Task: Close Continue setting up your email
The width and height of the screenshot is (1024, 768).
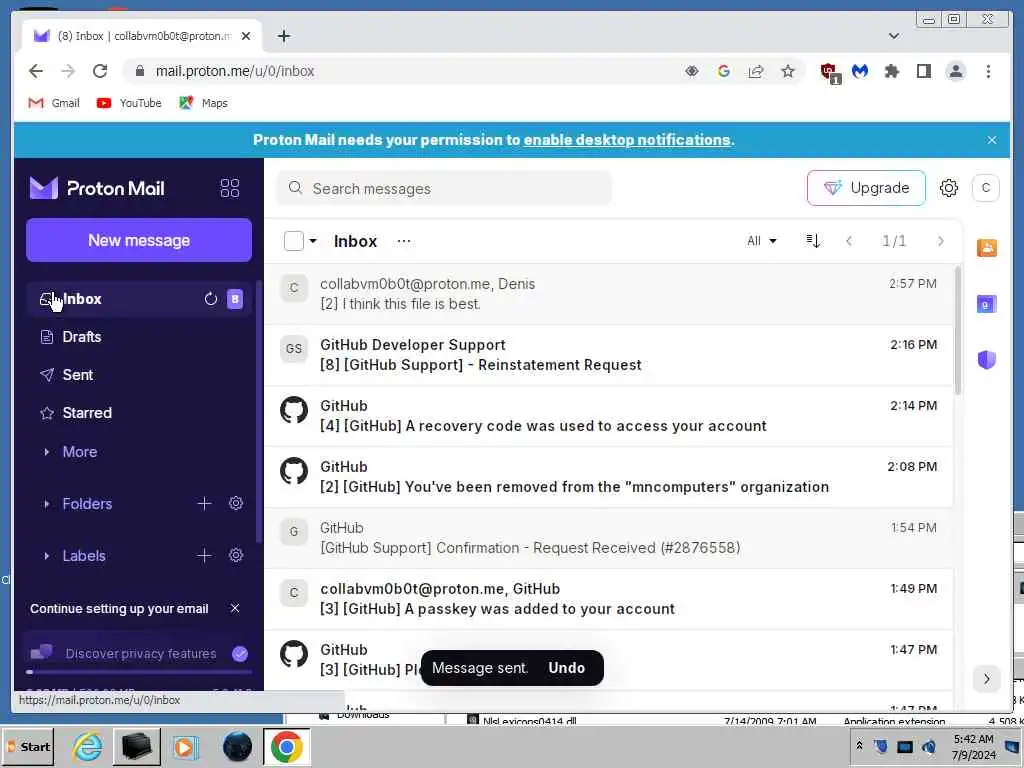Action: [234, 608]
